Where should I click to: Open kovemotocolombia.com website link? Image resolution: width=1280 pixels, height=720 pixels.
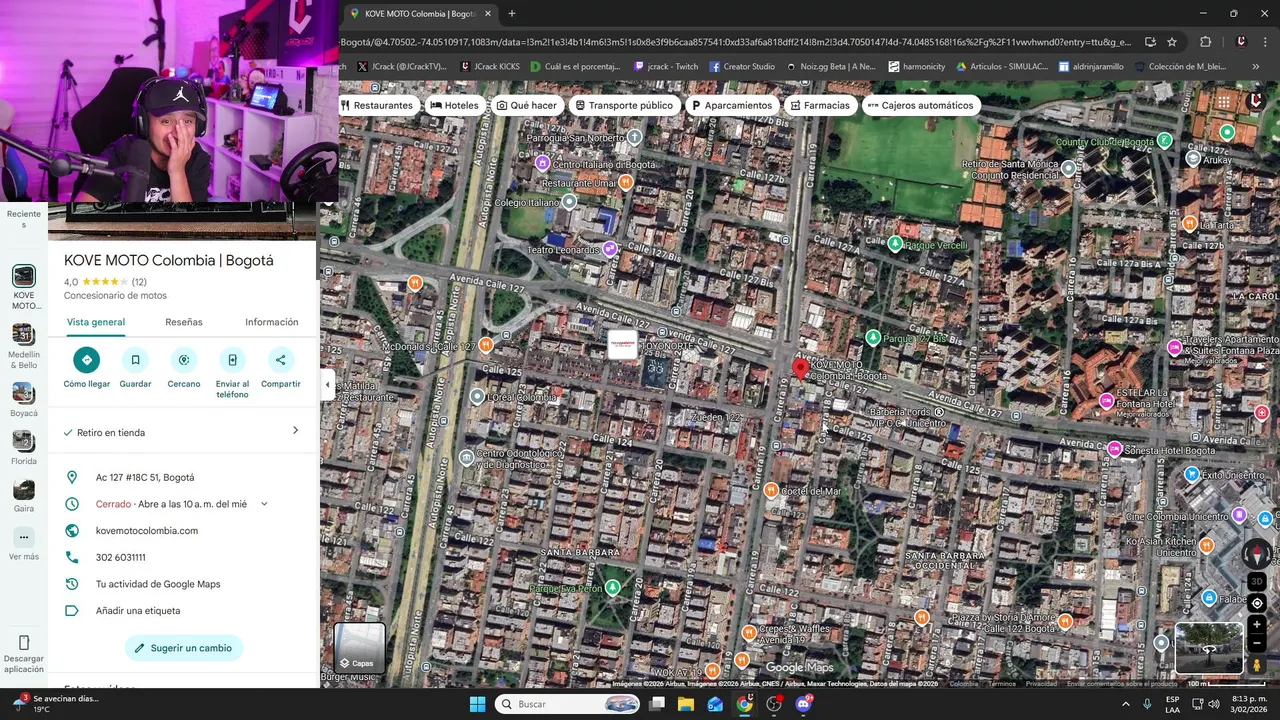tap(147, 531)
